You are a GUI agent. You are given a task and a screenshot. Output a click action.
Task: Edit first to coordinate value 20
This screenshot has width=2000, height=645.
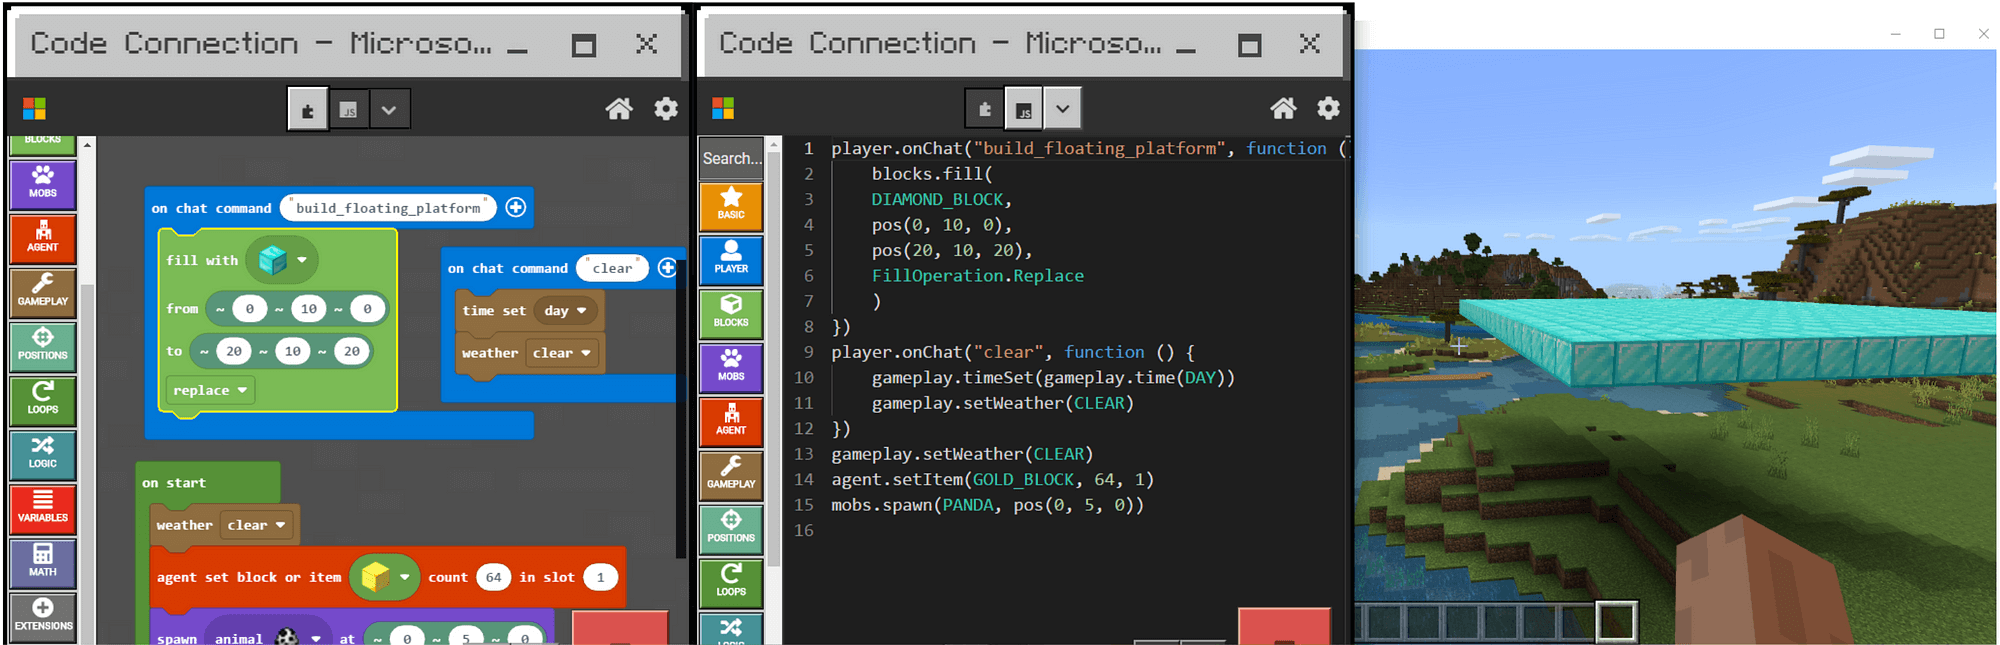click(x=234, y=351)
